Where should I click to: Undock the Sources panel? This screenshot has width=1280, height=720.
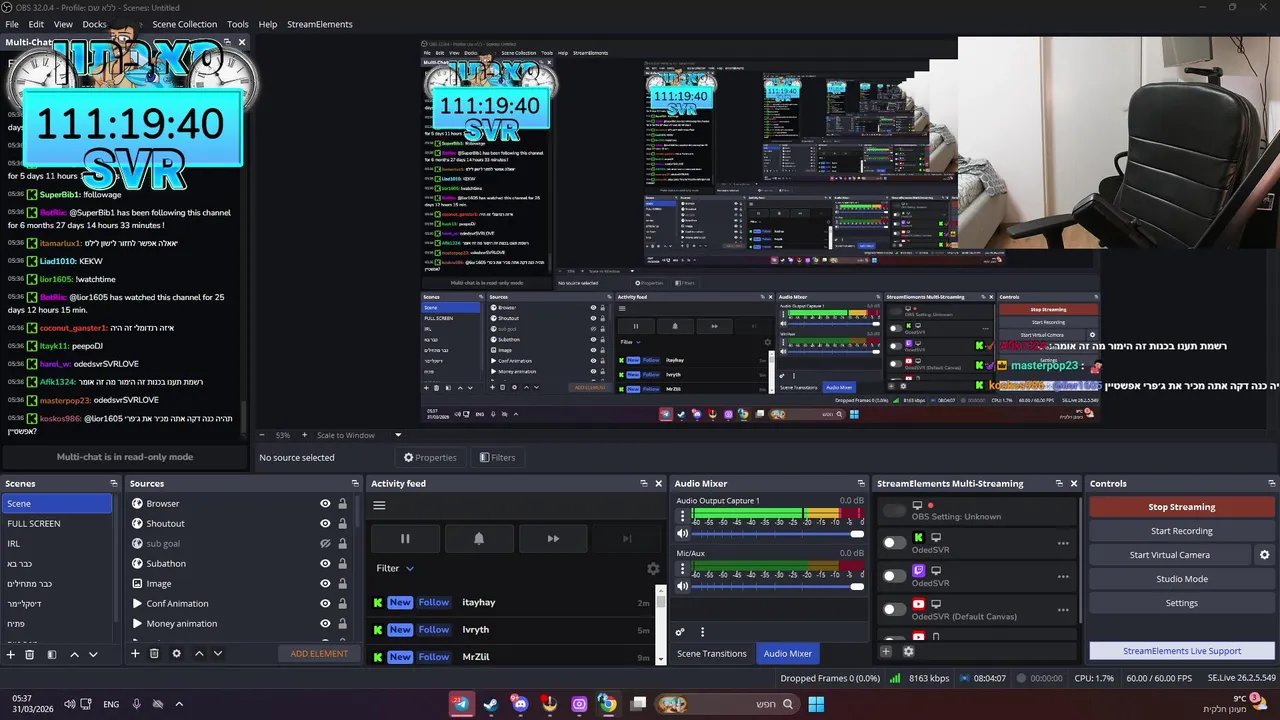coord(354,484)
